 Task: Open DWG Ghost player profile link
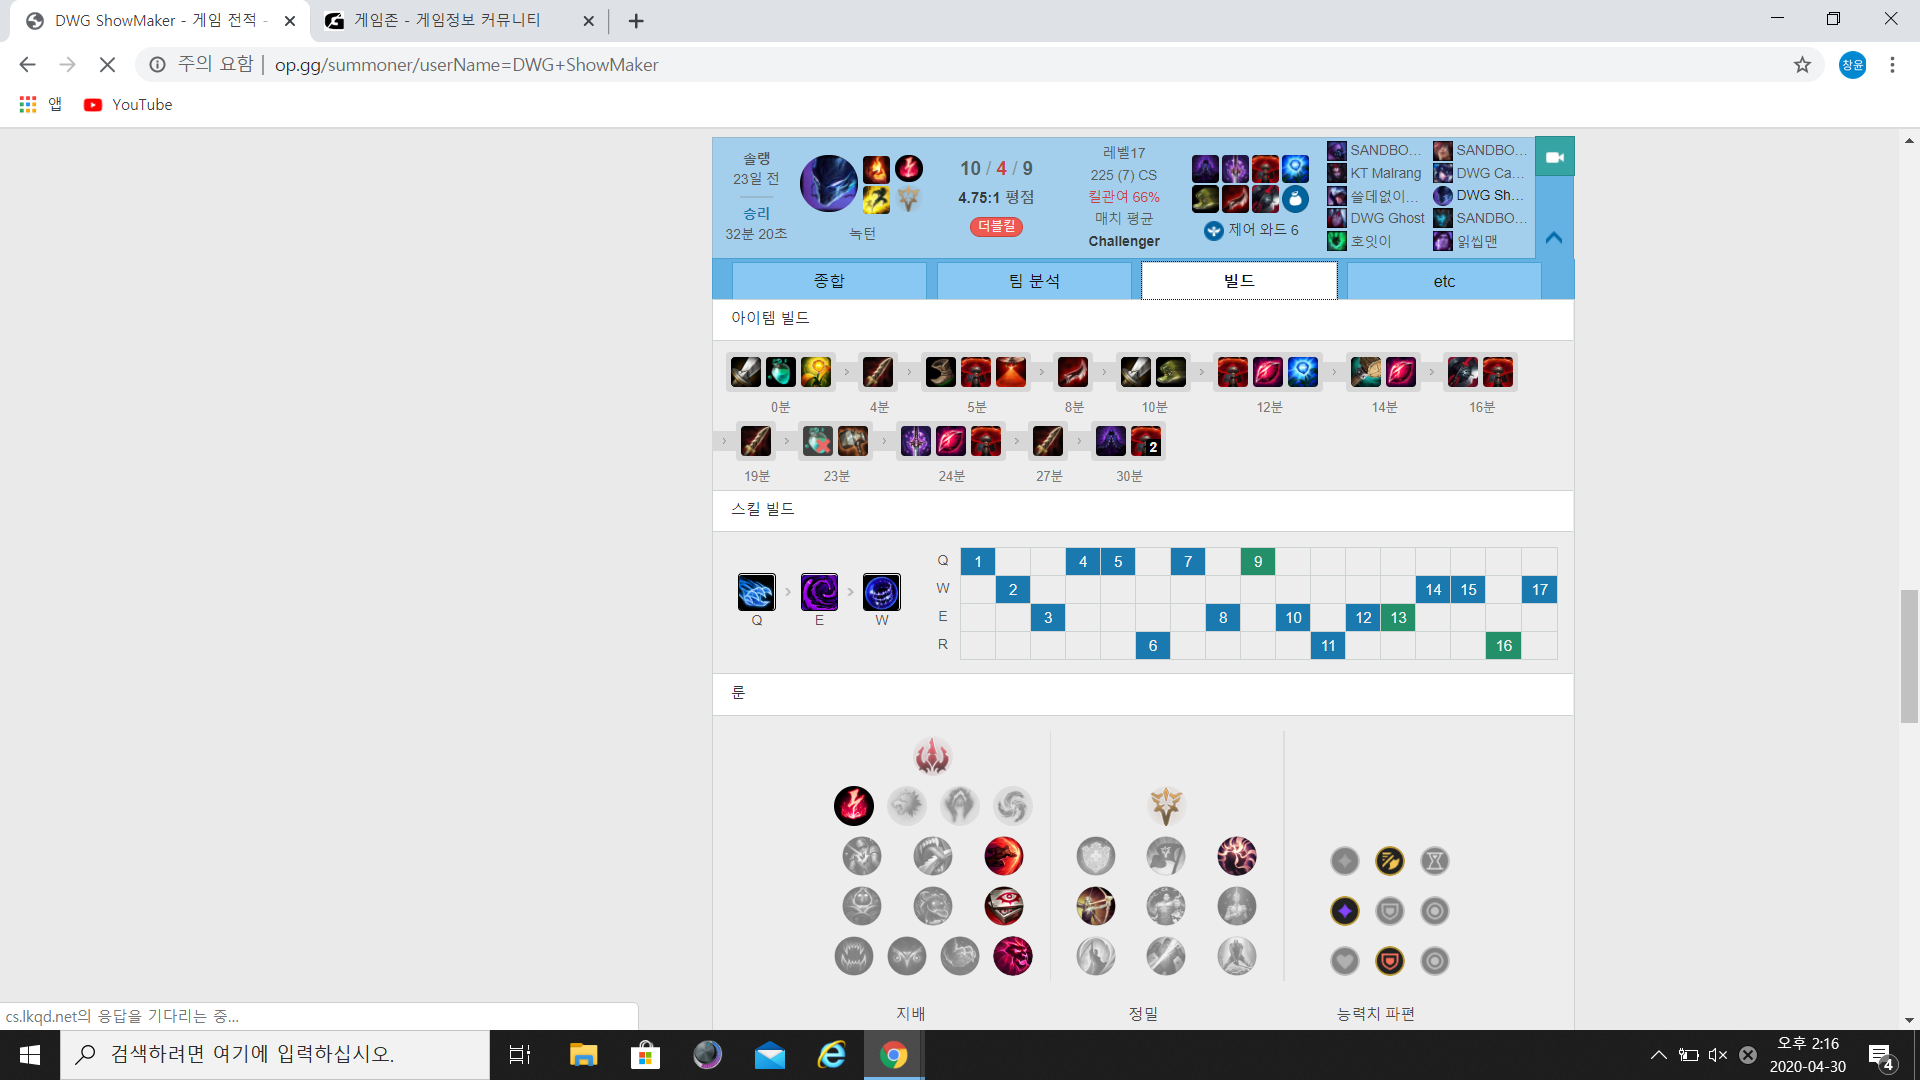(1386, 218)
